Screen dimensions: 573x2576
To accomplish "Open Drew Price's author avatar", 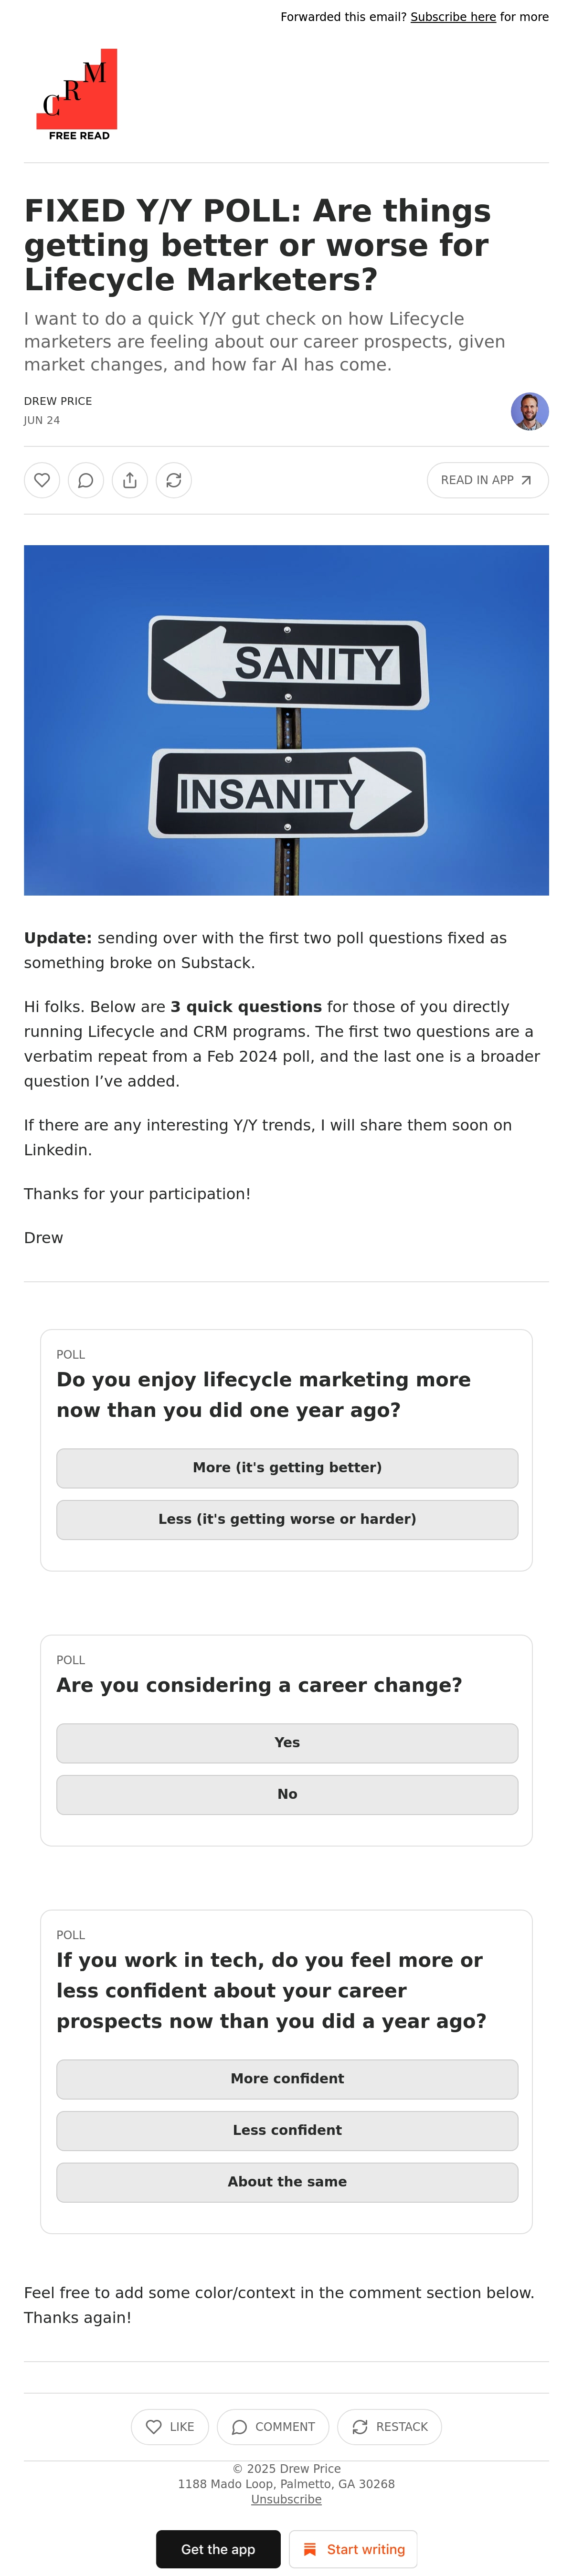I will pos(529,411).
